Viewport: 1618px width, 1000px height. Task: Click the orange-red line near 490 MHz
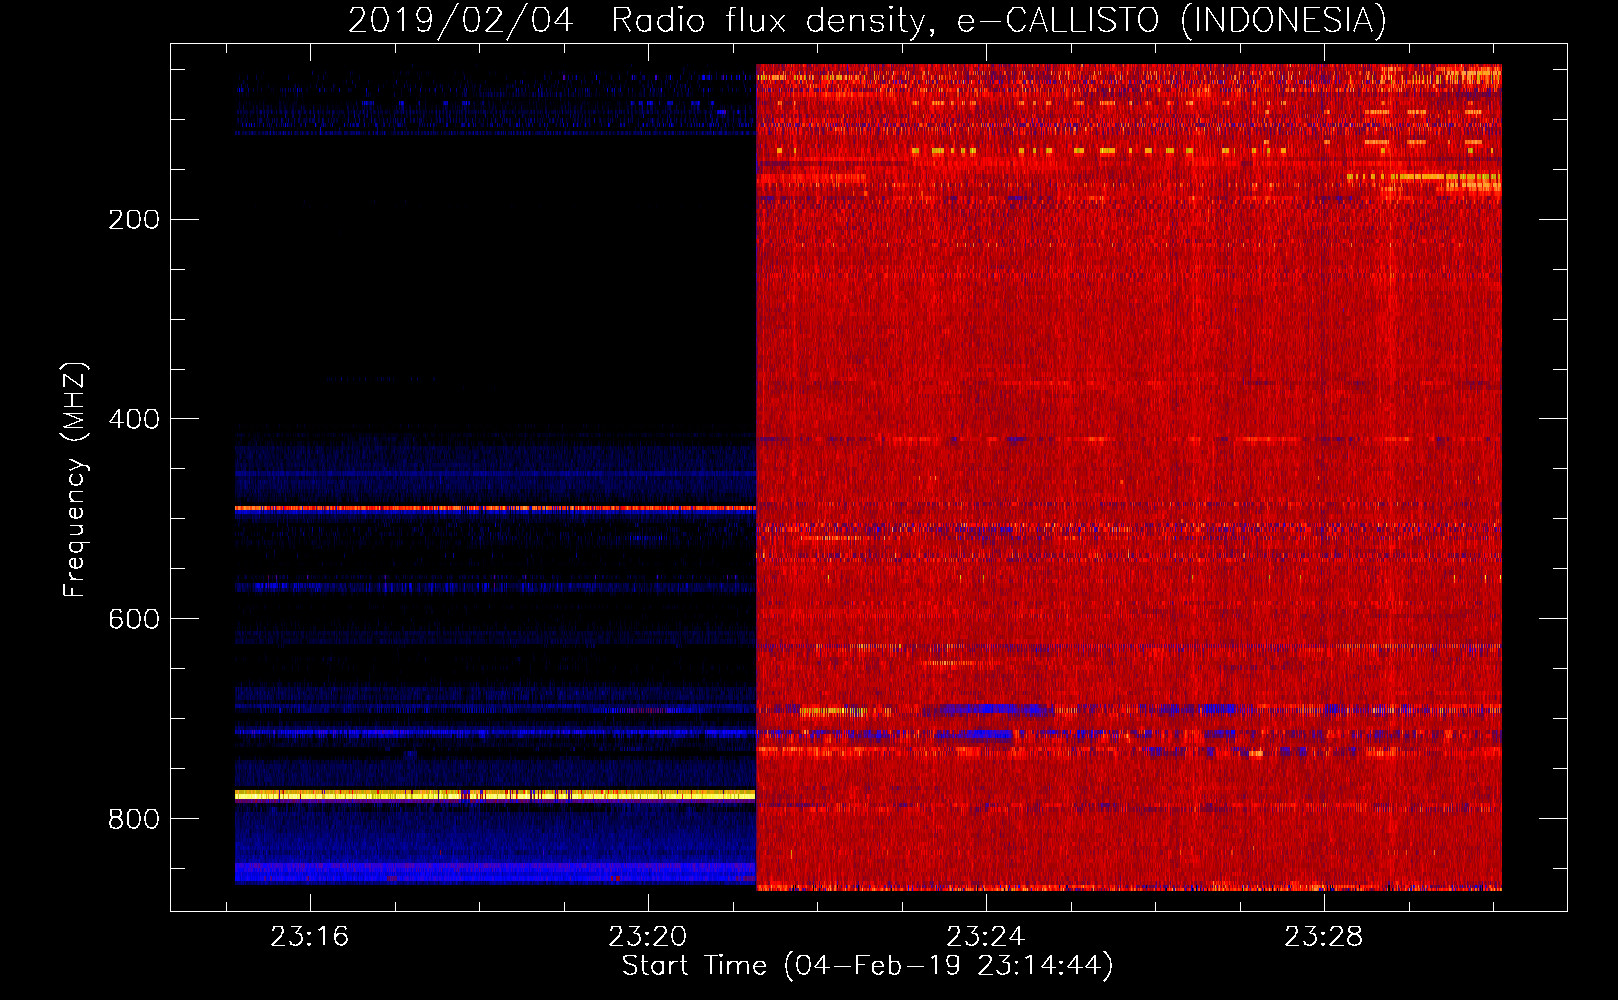pyautogui.click(x=495, y=508)
